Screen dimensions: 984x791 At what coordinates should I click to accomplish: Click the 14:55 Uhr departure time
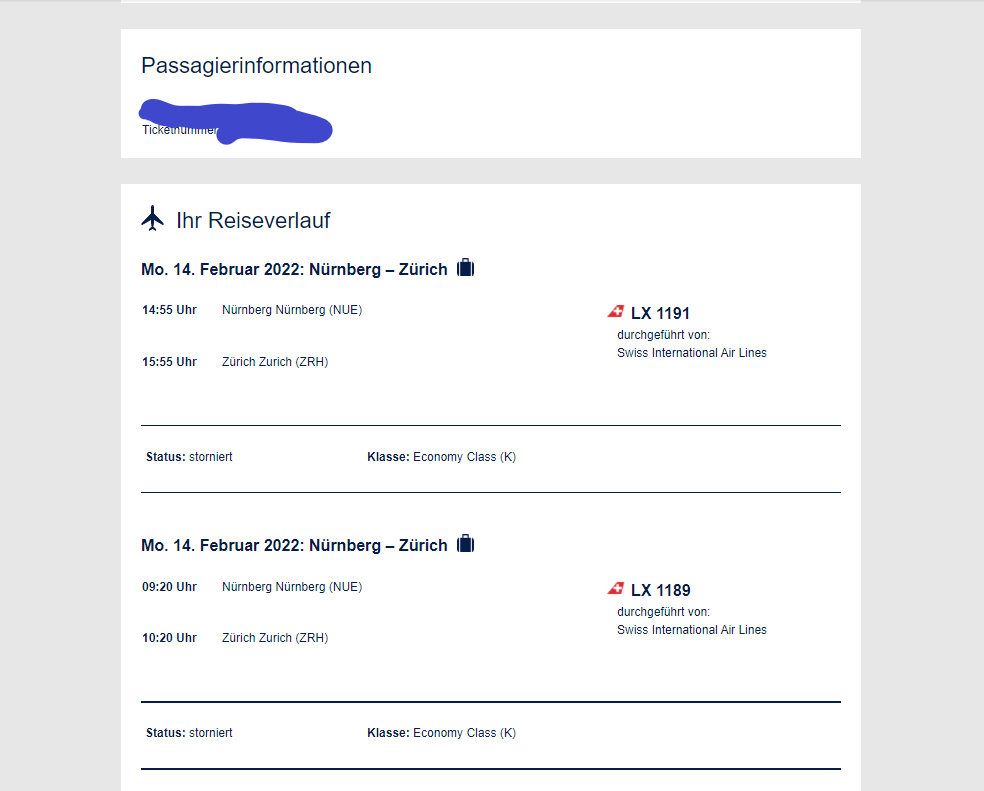click(x=169, y=310)
